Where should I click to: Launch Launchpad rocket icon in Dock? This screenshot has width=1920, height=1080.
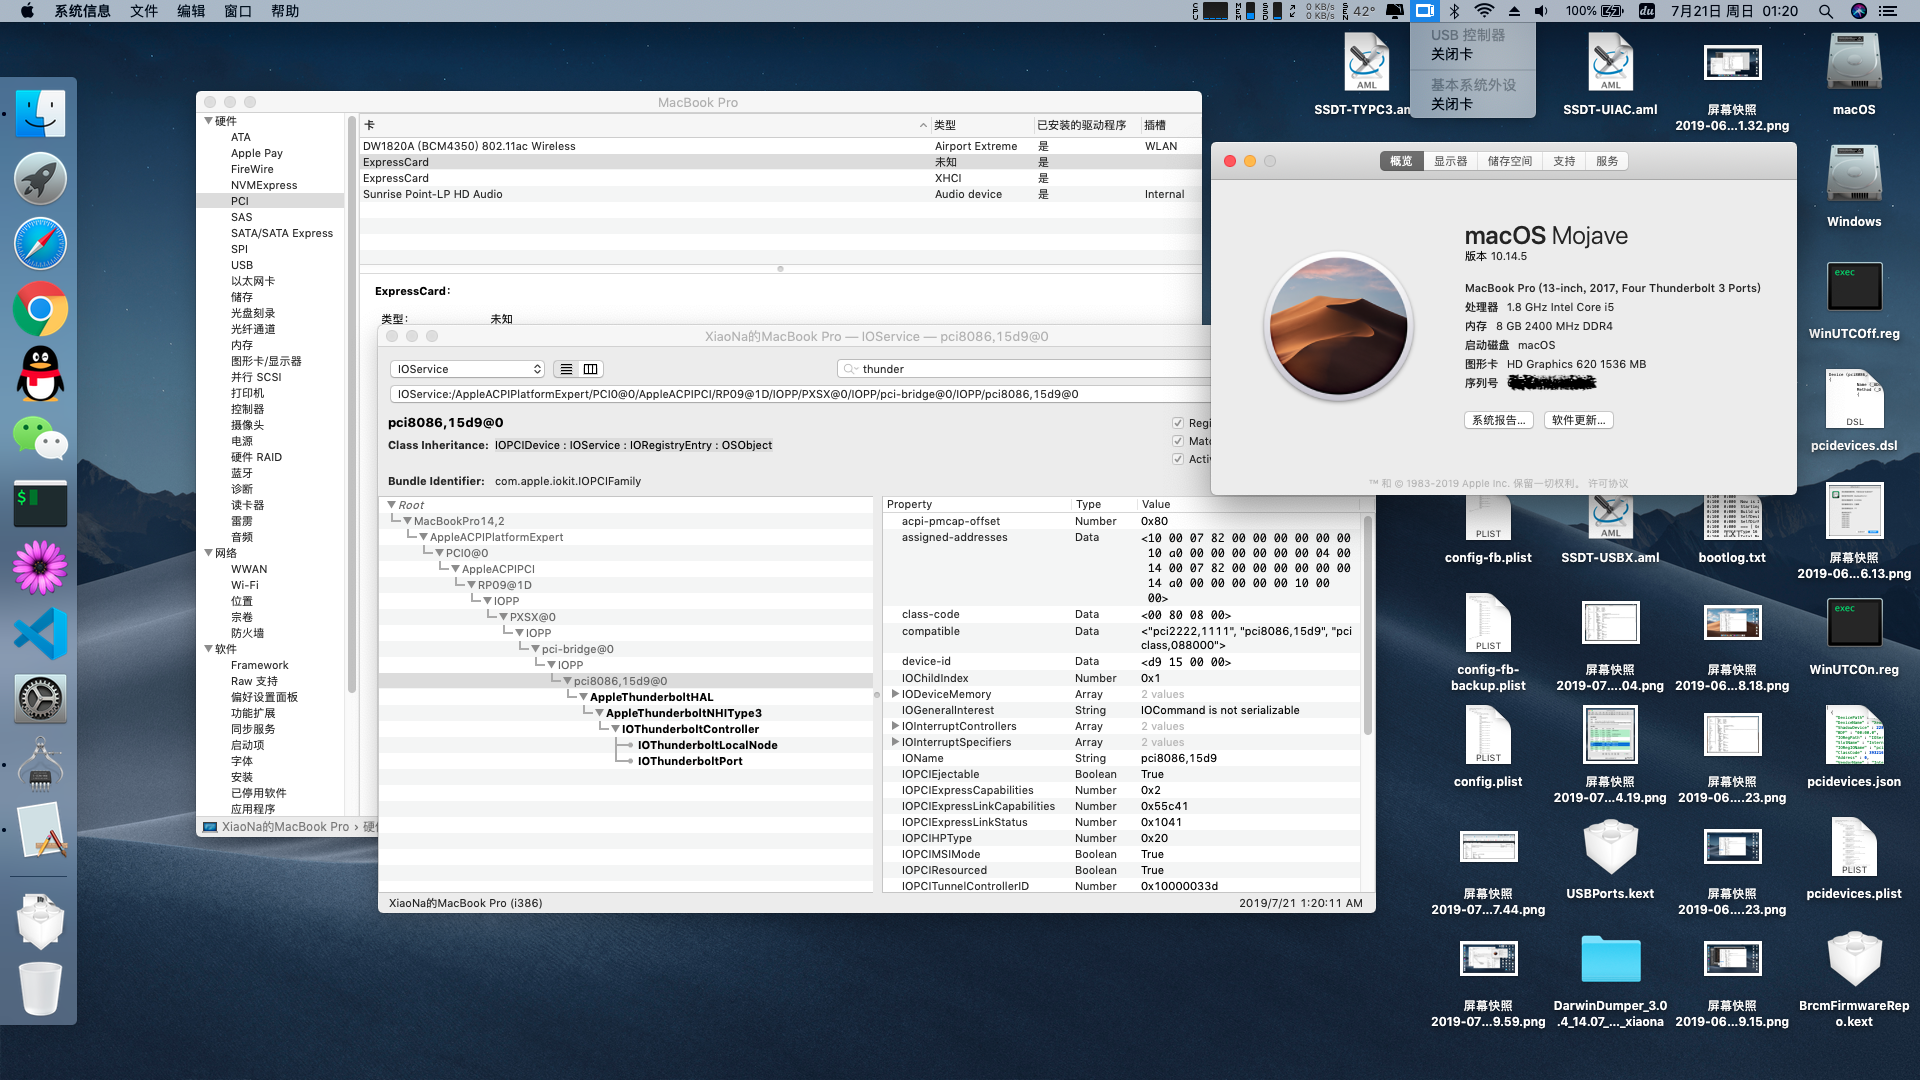(40, 180)
